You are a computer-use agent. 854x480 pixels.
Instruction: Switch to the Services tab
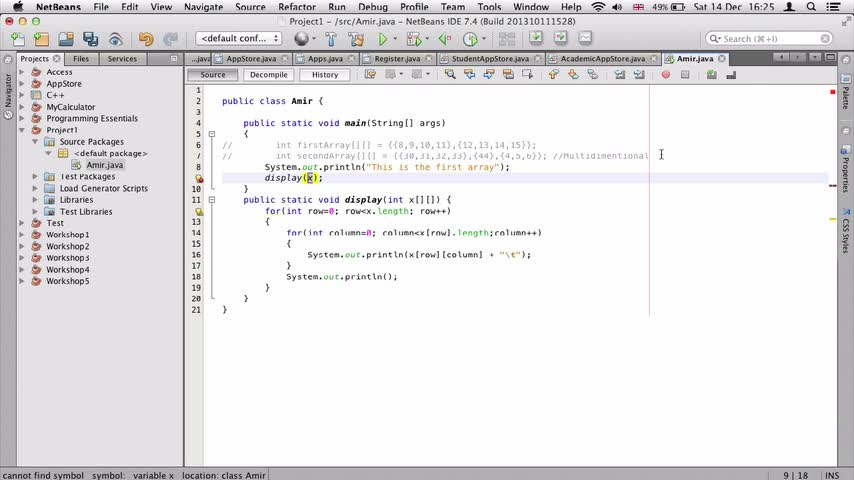click(122, 59)
